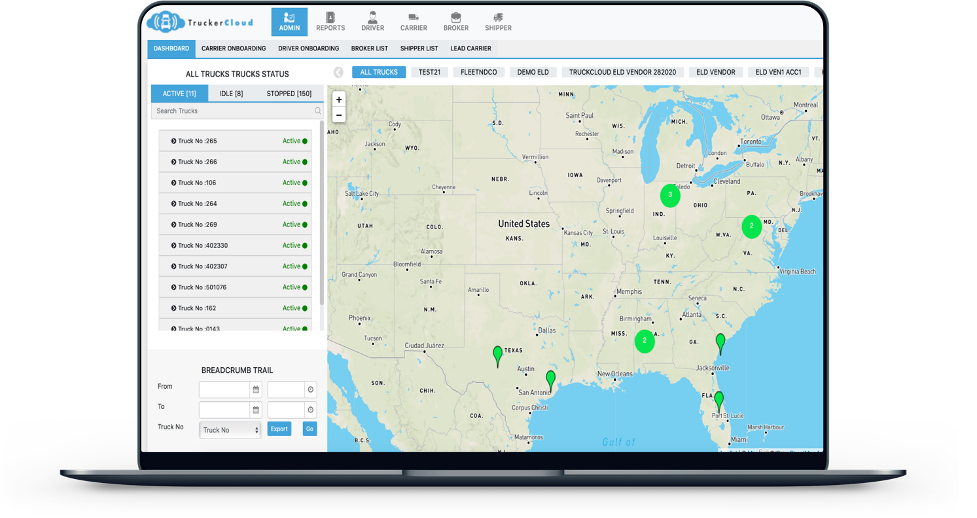Switch to Dashboard tab
The height and width of the screenshot is (518, 977).
[x=171, y=49]
